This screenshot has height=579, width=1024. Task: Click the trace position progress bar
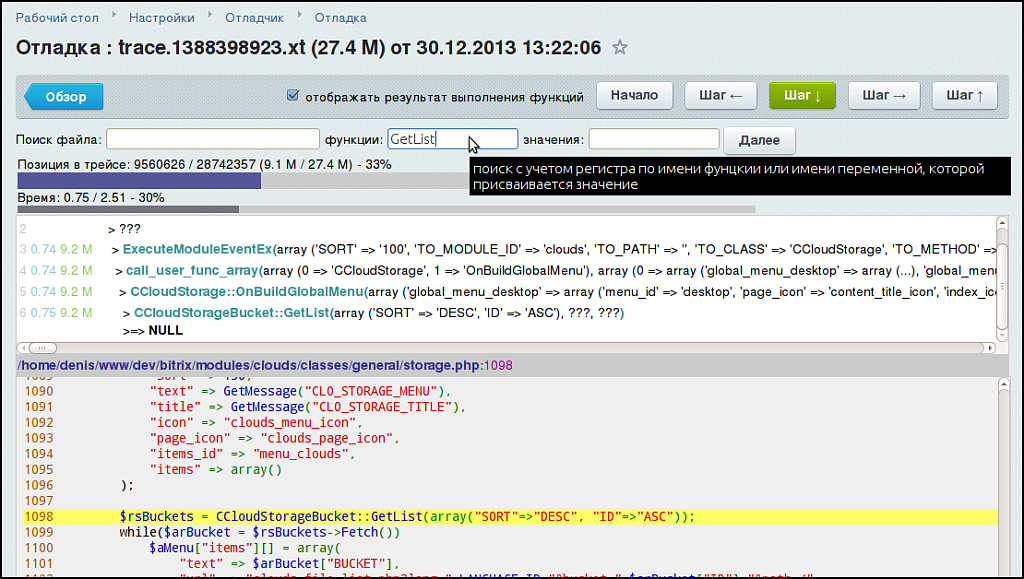coord(240,181)
